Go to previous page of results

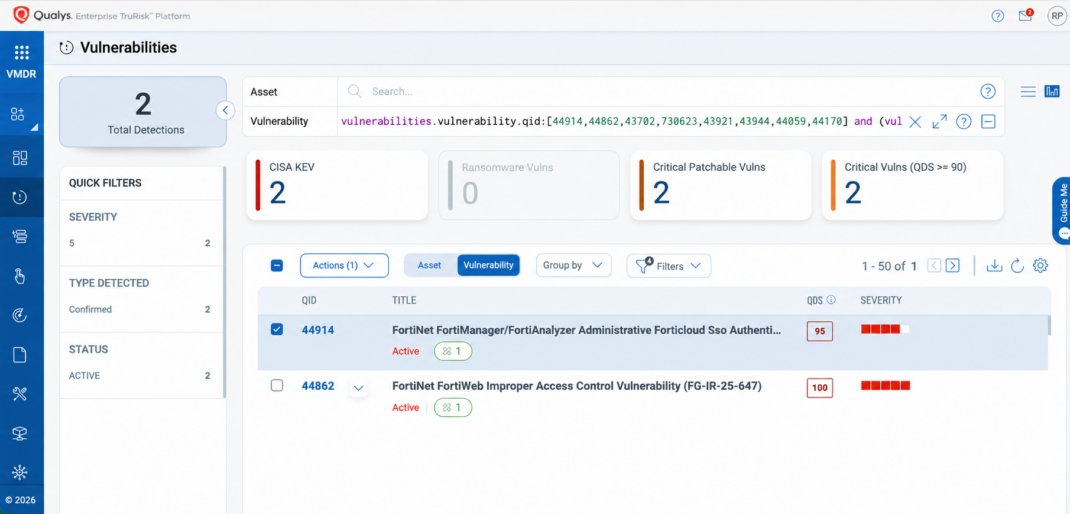tap(934, 266)
